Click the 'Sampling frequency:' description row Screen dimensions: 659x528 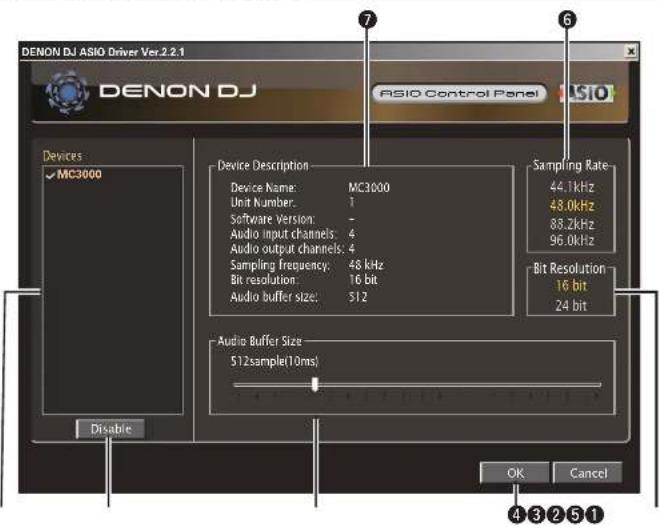[x=307, y=265]
